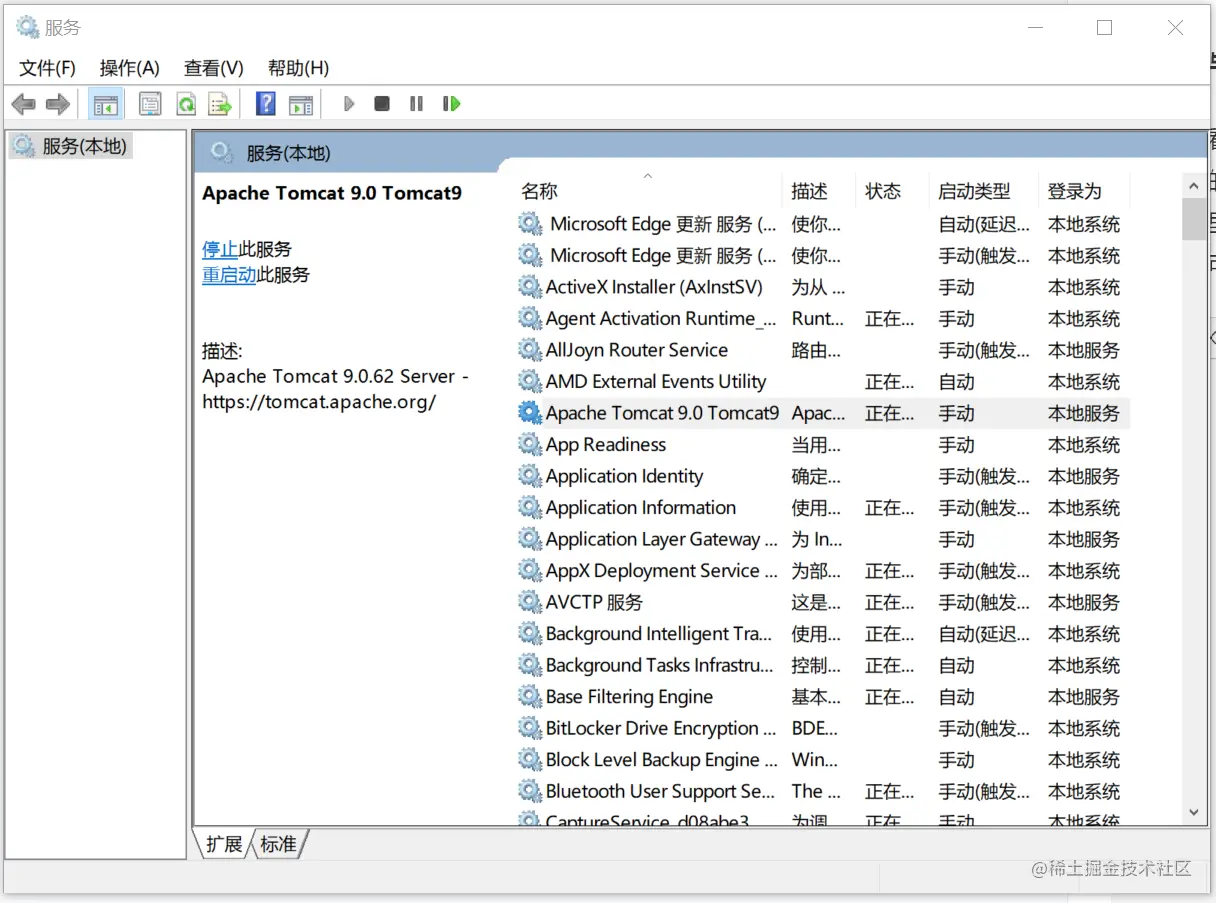The width and height of the screenshot is (1216, 903).
Task: Click the Refresh toolbar icon
Action: click(185, 103)
